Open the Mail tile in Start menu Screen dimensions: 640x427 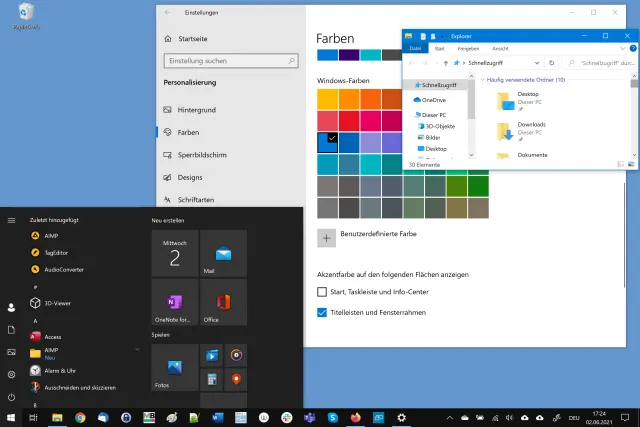point(223,253)
